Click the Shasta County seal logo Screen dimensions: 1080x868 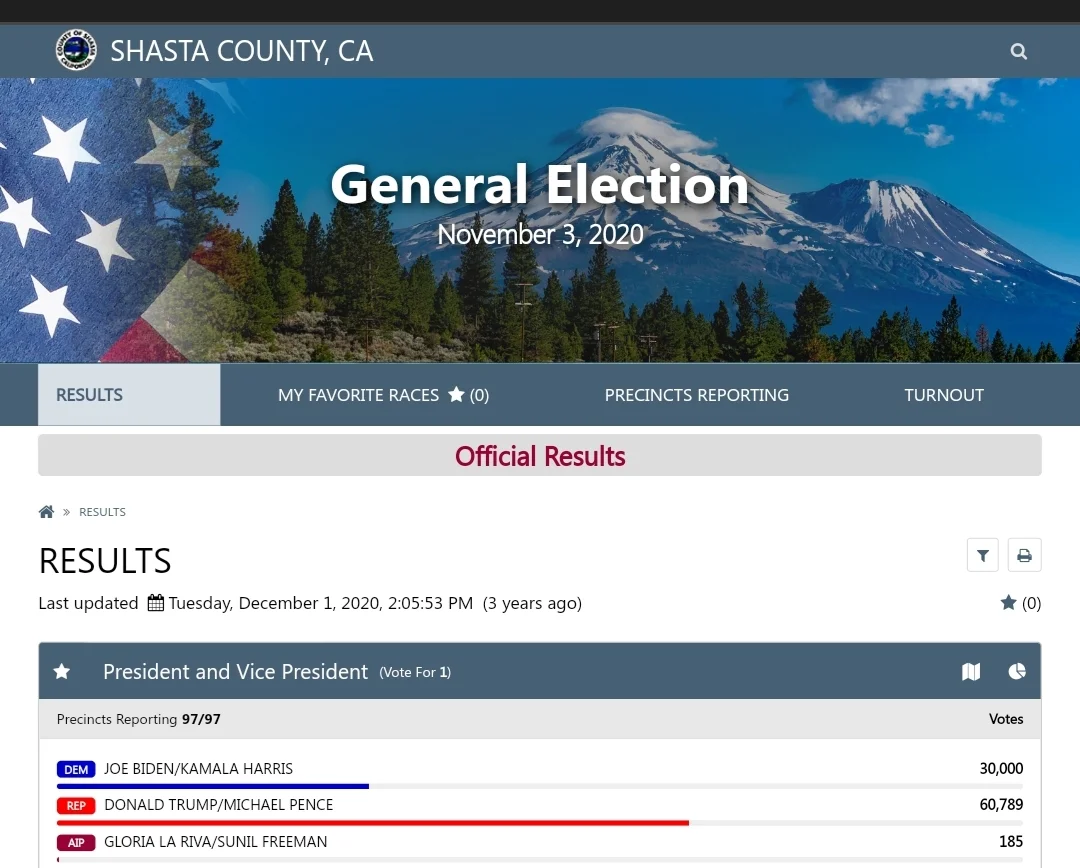pyautogui.click(x=76, y=50)
